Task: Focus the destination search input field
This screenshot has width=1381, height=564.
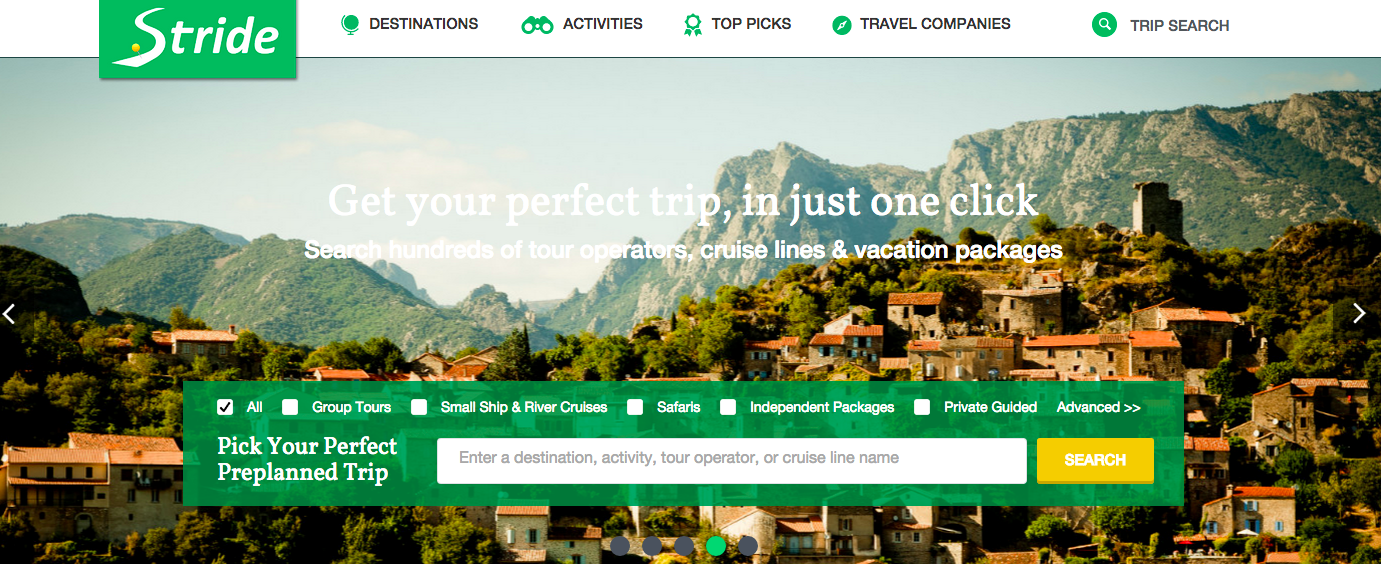Action: coord(732,460)
